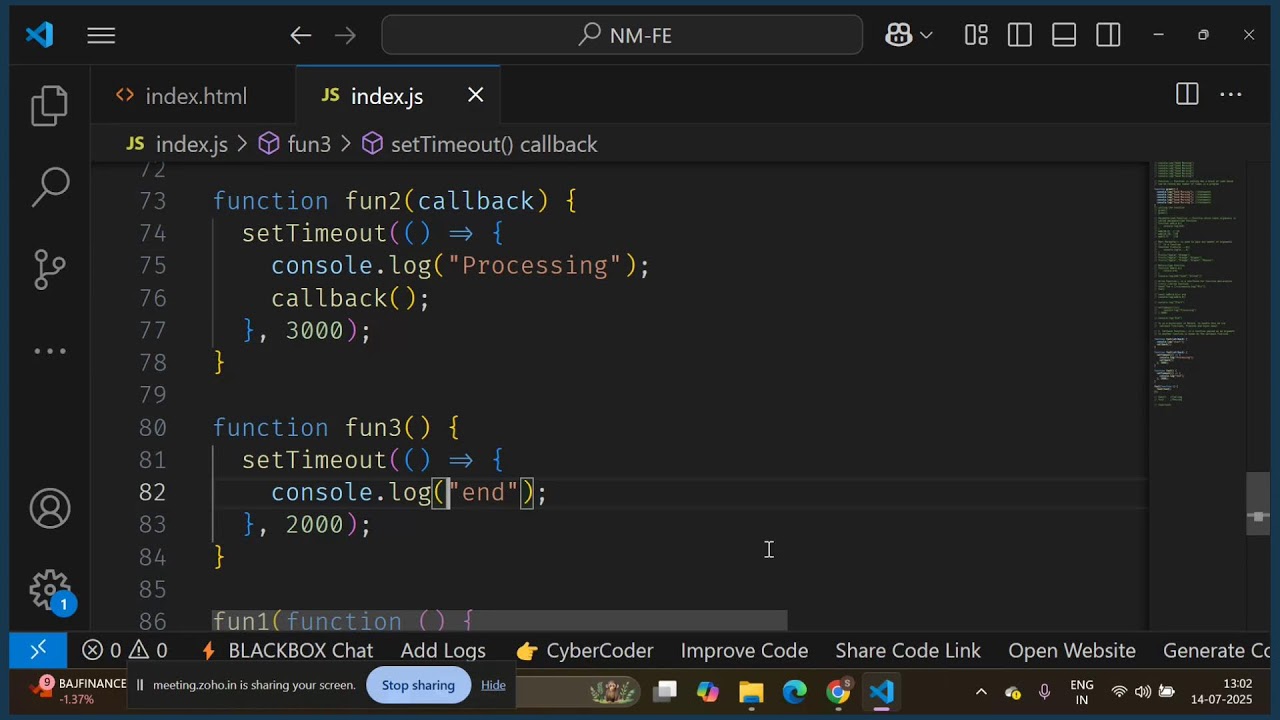Screen dimensions: 1280x720
Task: Click line number 73 in gutter
Action: [x=152, y=201]
